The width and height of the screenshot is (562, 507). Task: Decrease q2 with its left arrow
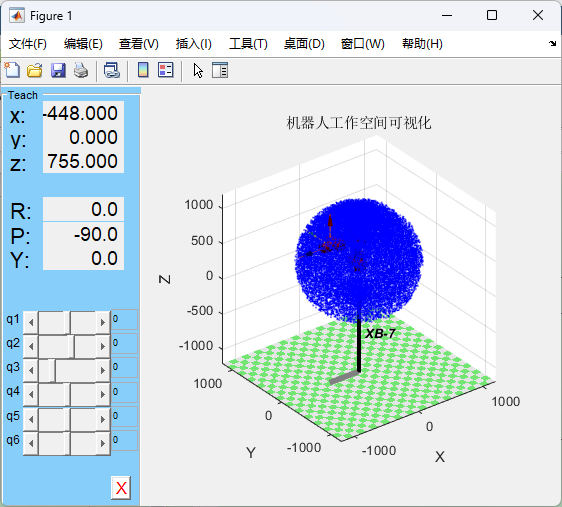tap(31, 346)
